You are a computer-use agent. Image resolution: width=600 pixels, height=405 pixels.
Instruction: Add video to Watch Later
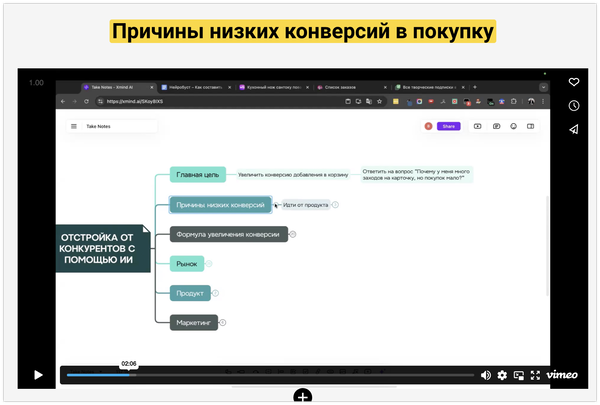pos(574,106)
